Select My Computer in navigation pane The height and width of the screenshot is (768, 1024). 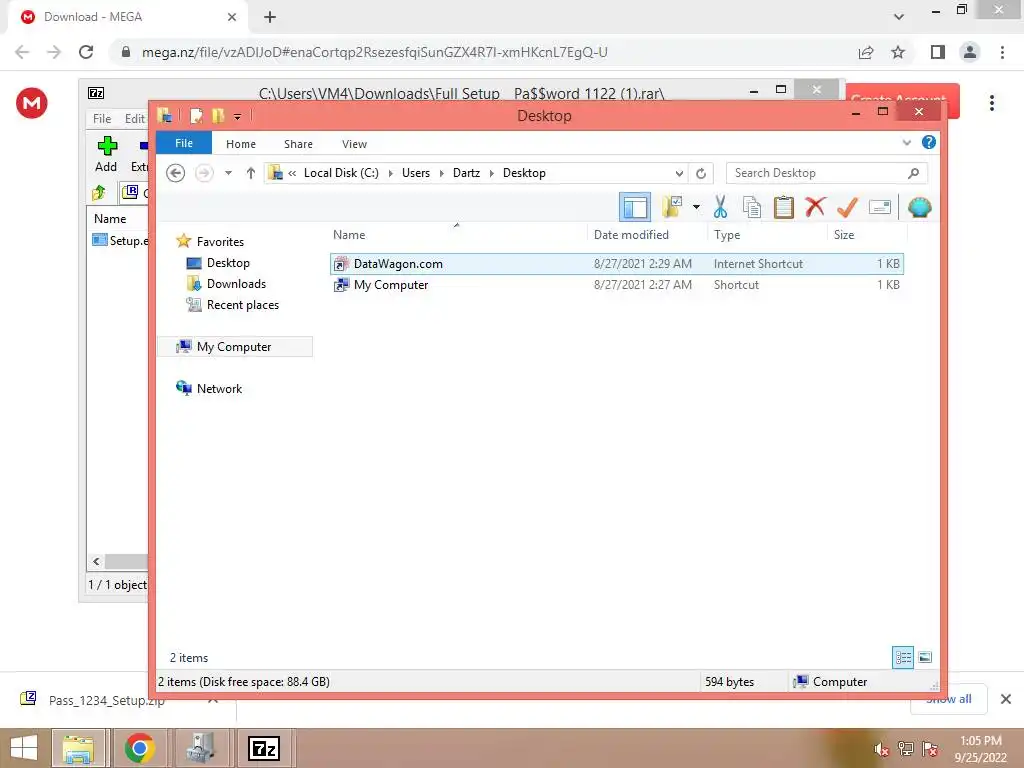point(235,347)
